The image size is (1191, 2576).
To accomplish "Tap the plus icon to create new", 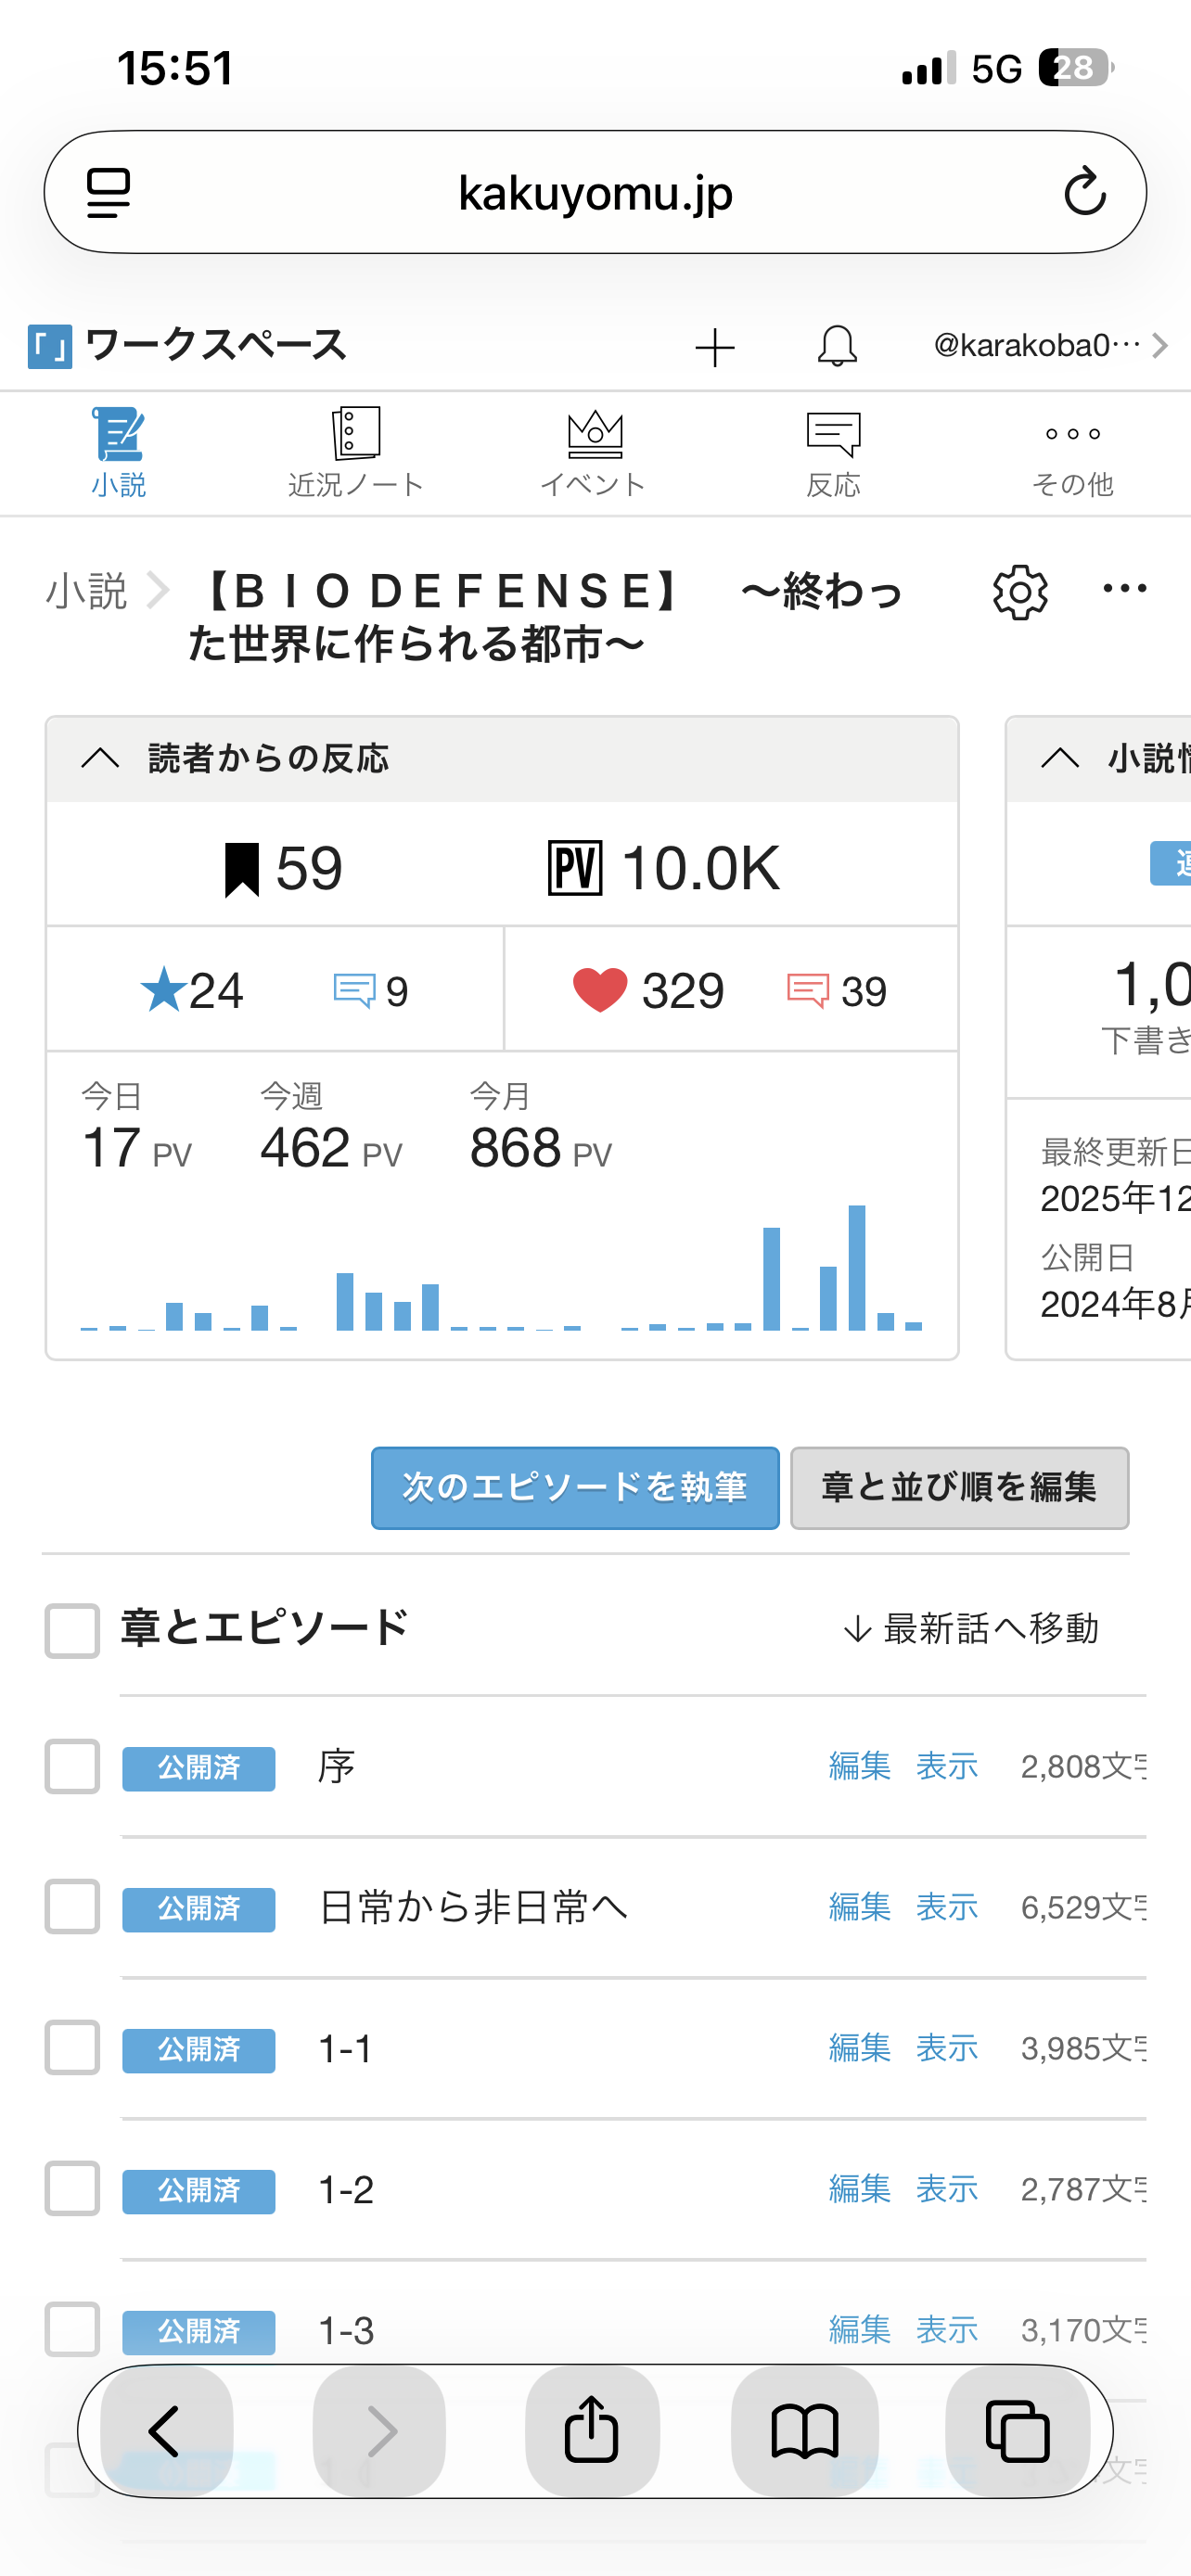I will click(x=715, y=347).
